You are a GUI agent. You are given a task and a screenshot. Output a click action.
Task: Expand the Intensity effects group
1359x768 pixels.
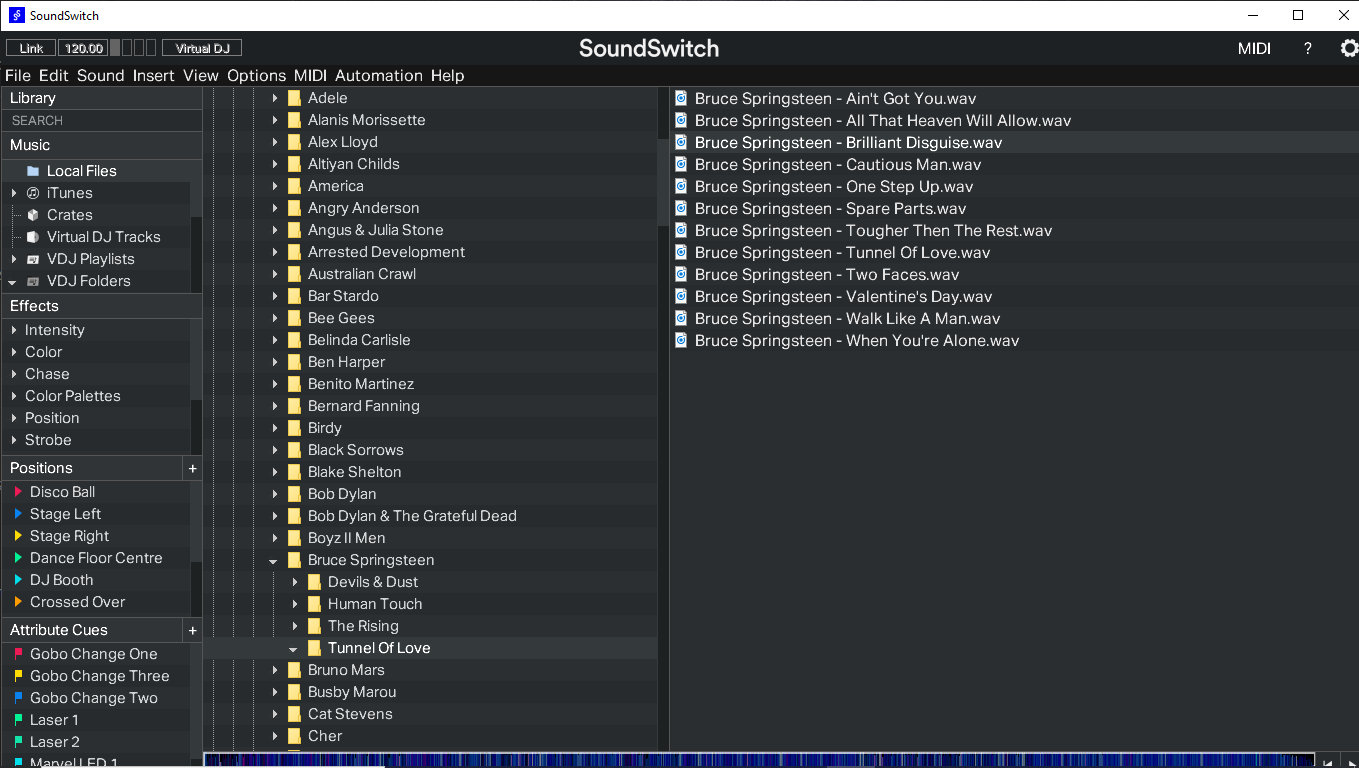14,330
